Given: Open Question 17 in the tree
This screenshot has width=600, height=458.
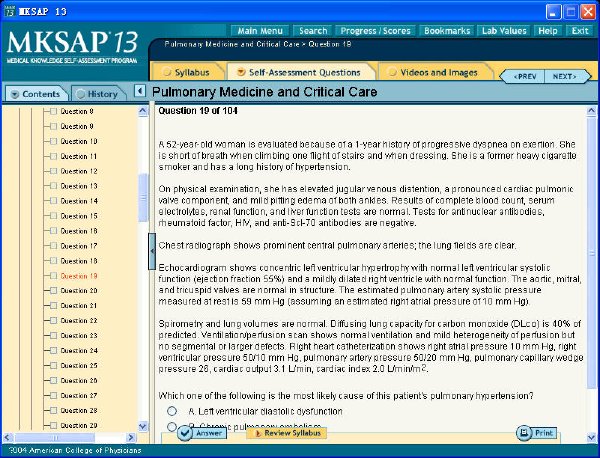Looking at the screenshot, I should tap(79, 246).
